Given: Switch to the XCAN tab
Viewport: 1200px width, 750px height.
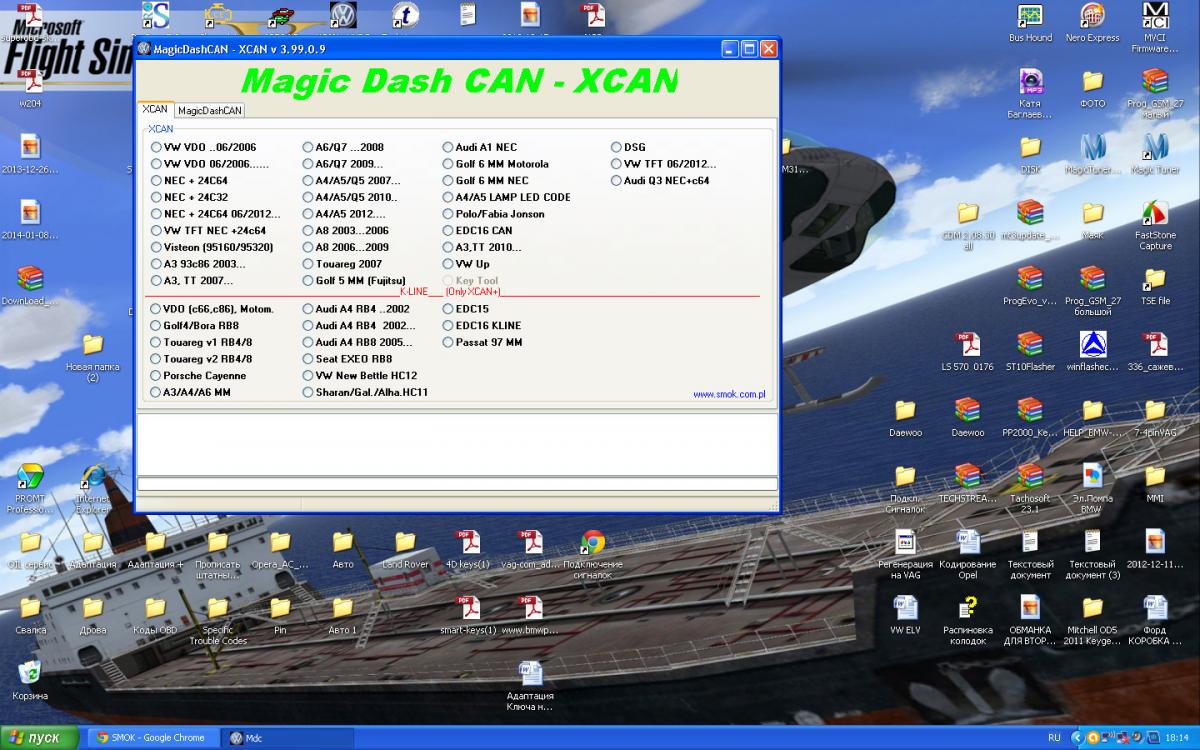Looking at the screenshot, I should [155, 110].
